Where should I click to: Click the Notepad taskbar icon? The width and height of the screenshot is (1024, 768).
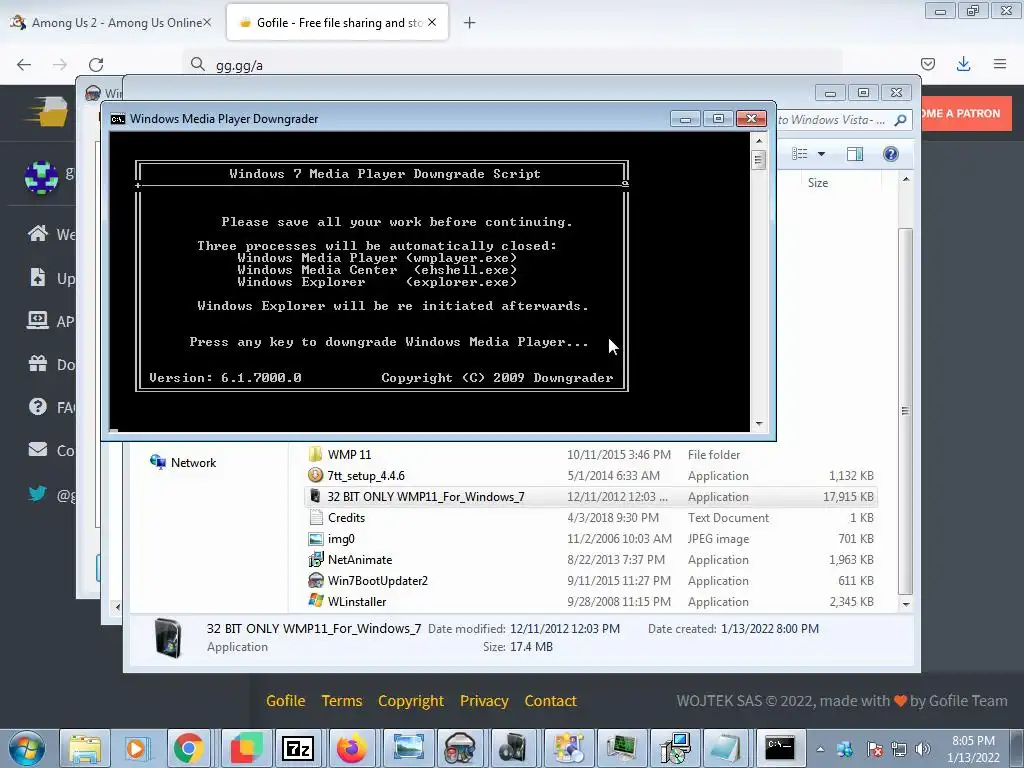point(726,748)
